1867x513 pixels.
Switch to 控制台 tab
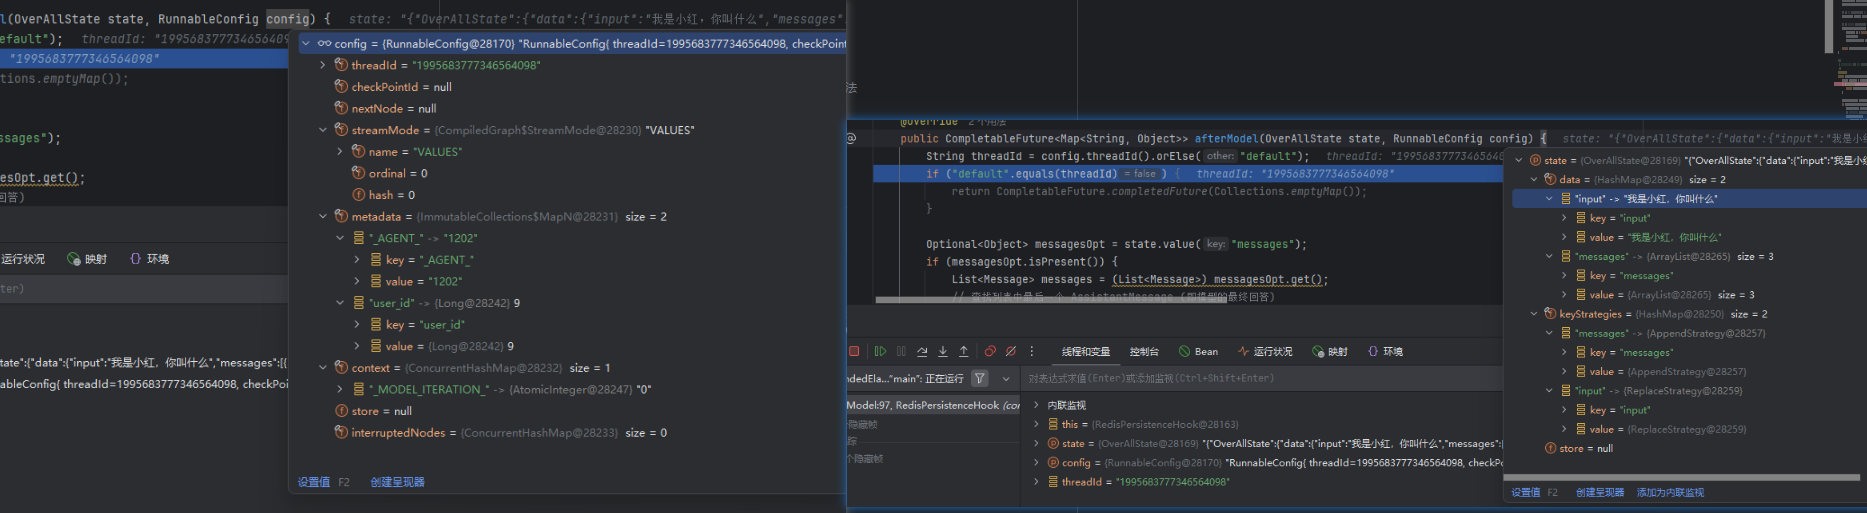[x=1144, y=352]
